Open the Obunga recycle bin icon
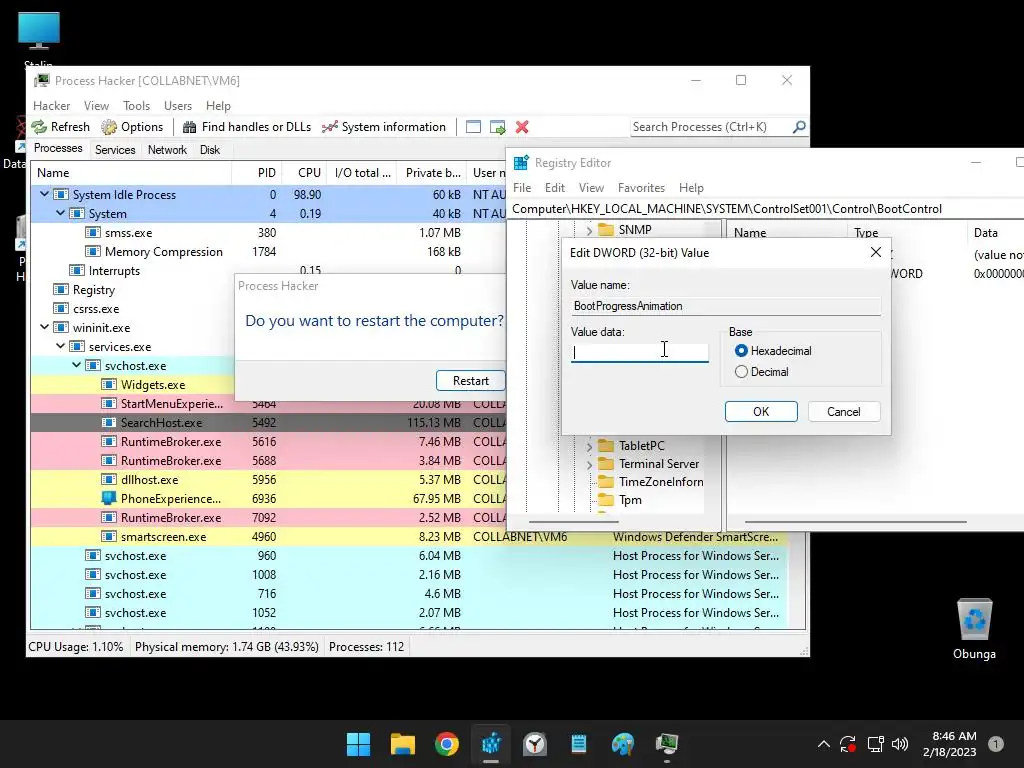 [974, 628]
